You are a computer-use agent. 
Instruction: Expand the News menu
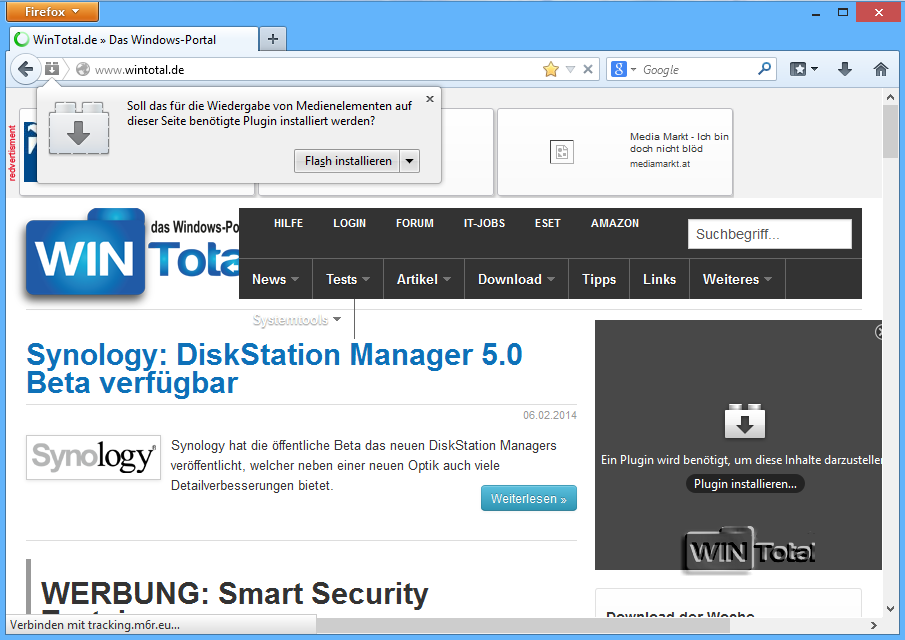tap(275, 279)
